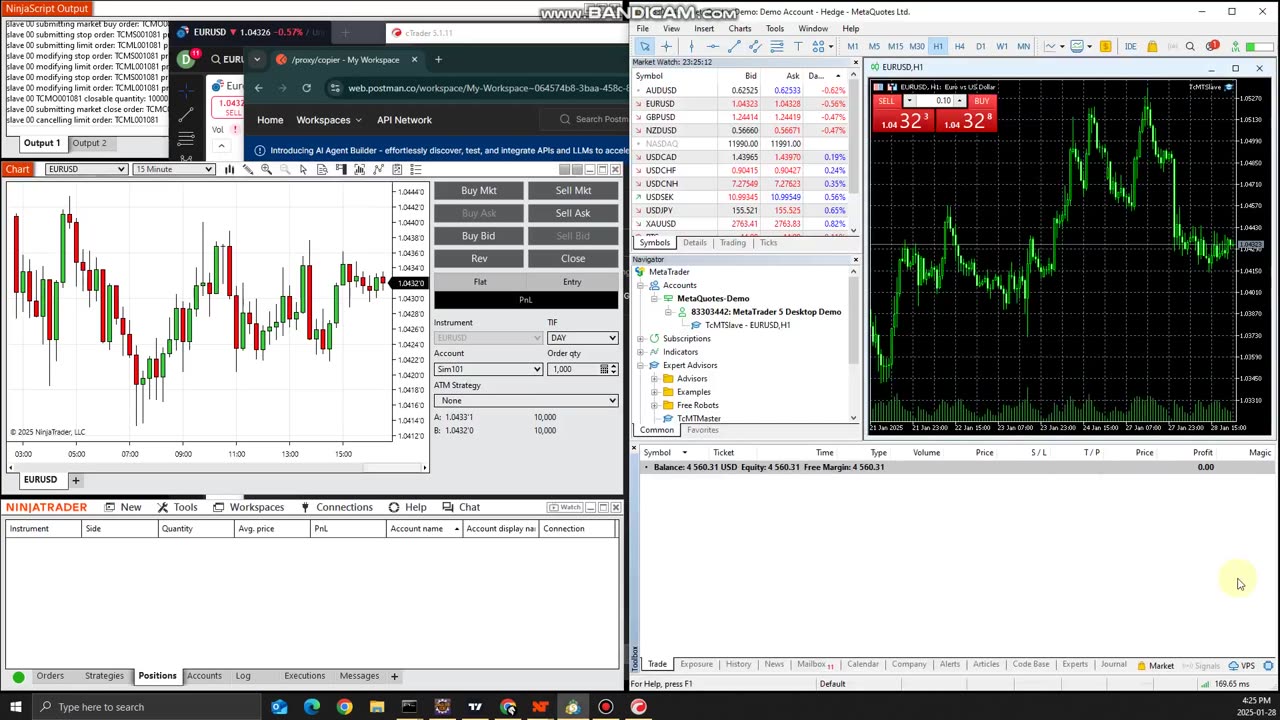
Task: Select the crosshair tool in MetaTrader toolbar
Action: (x=666, y=46)
